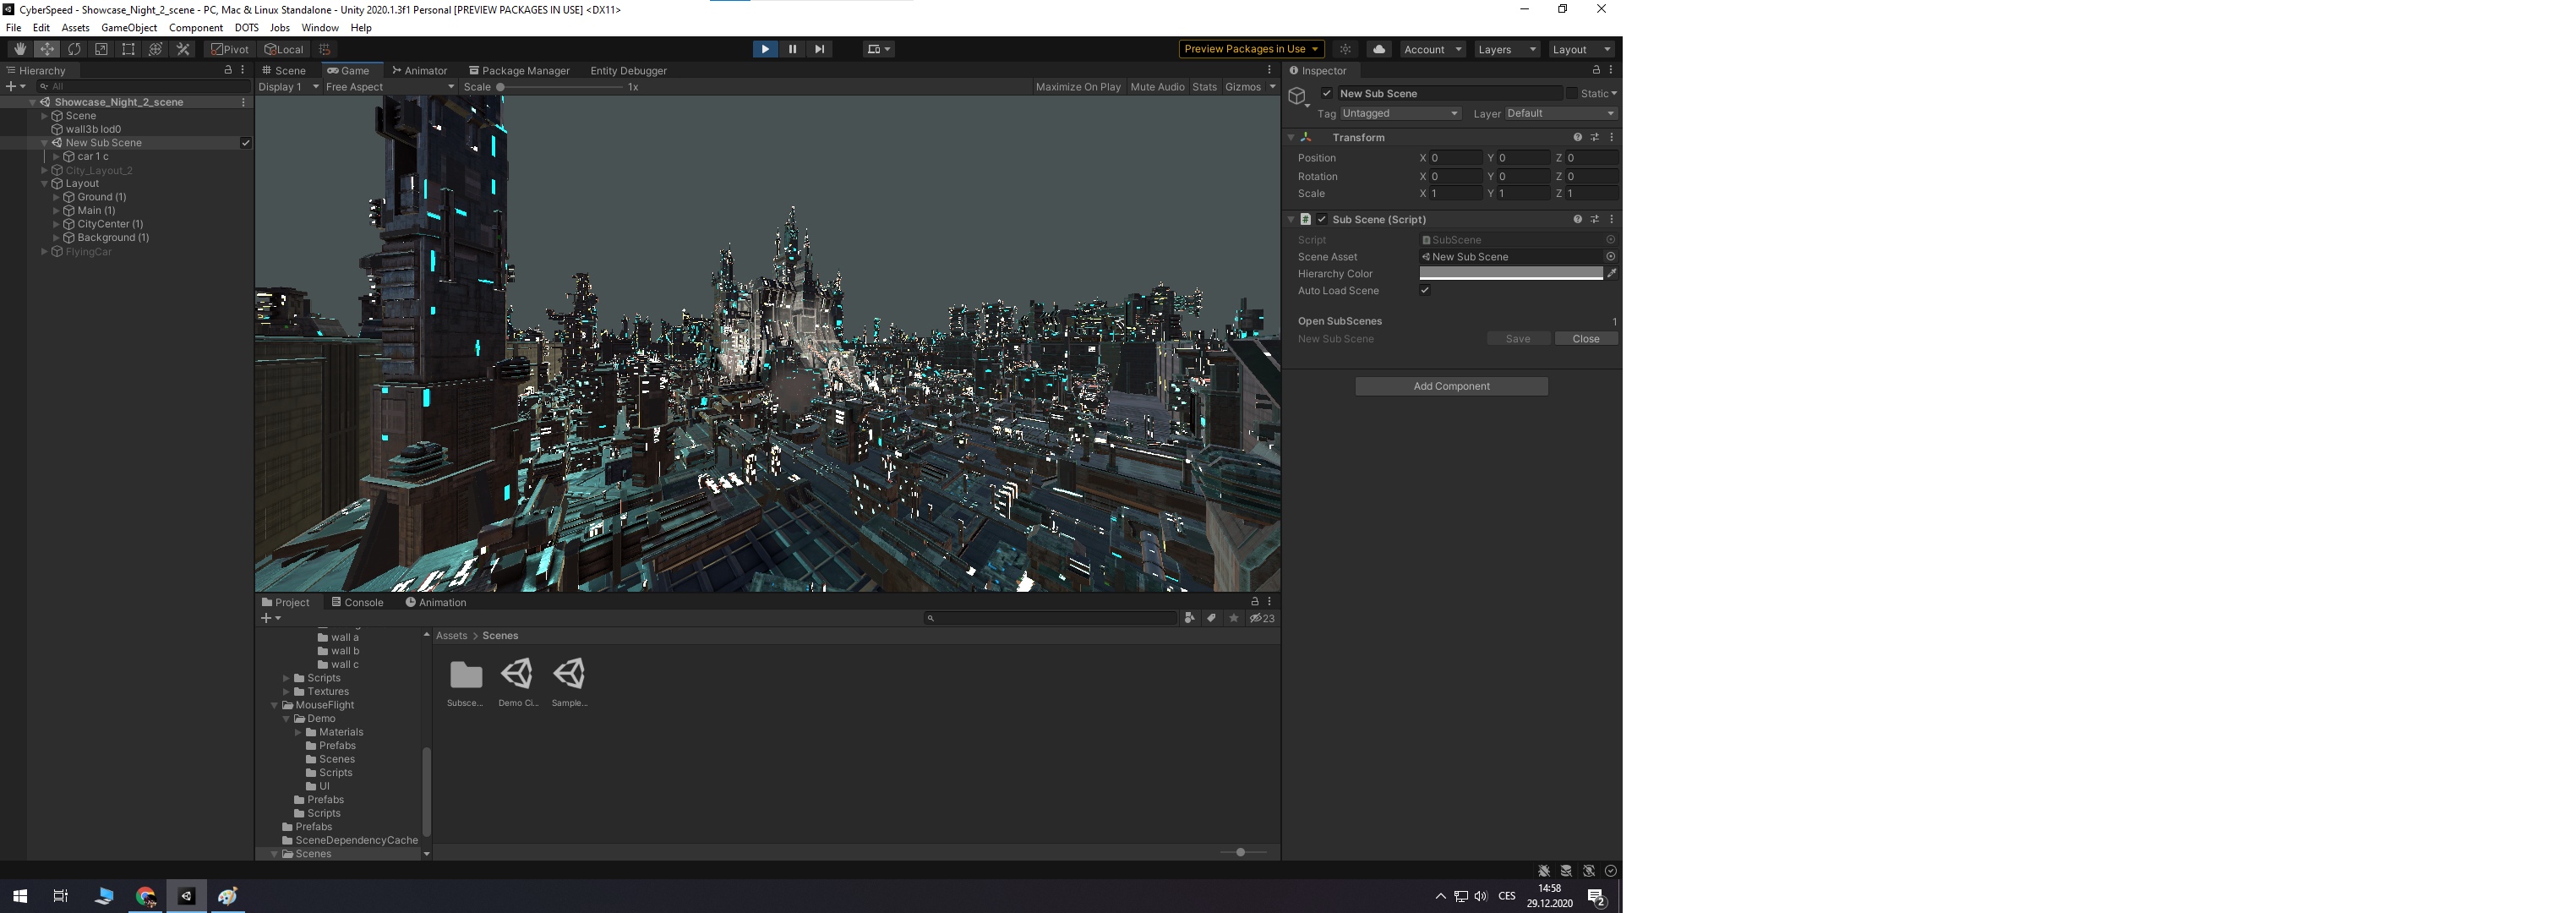Open the DOTS menu
Viewport: 2576px width, 913px height.
tap(246, 28)
